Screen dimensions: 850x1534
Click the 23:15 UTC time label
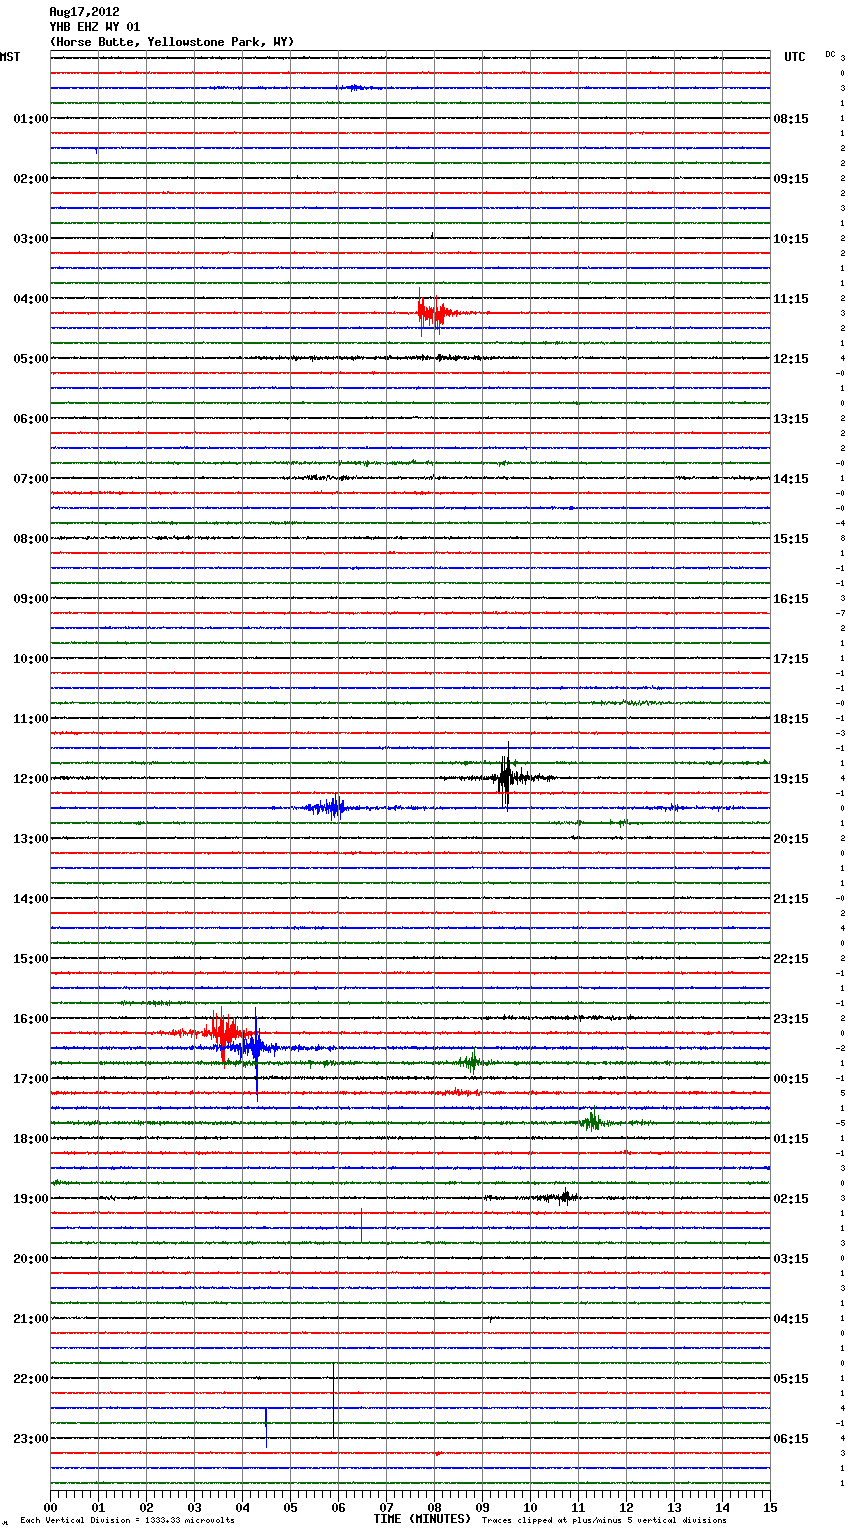coord(791,1019)
